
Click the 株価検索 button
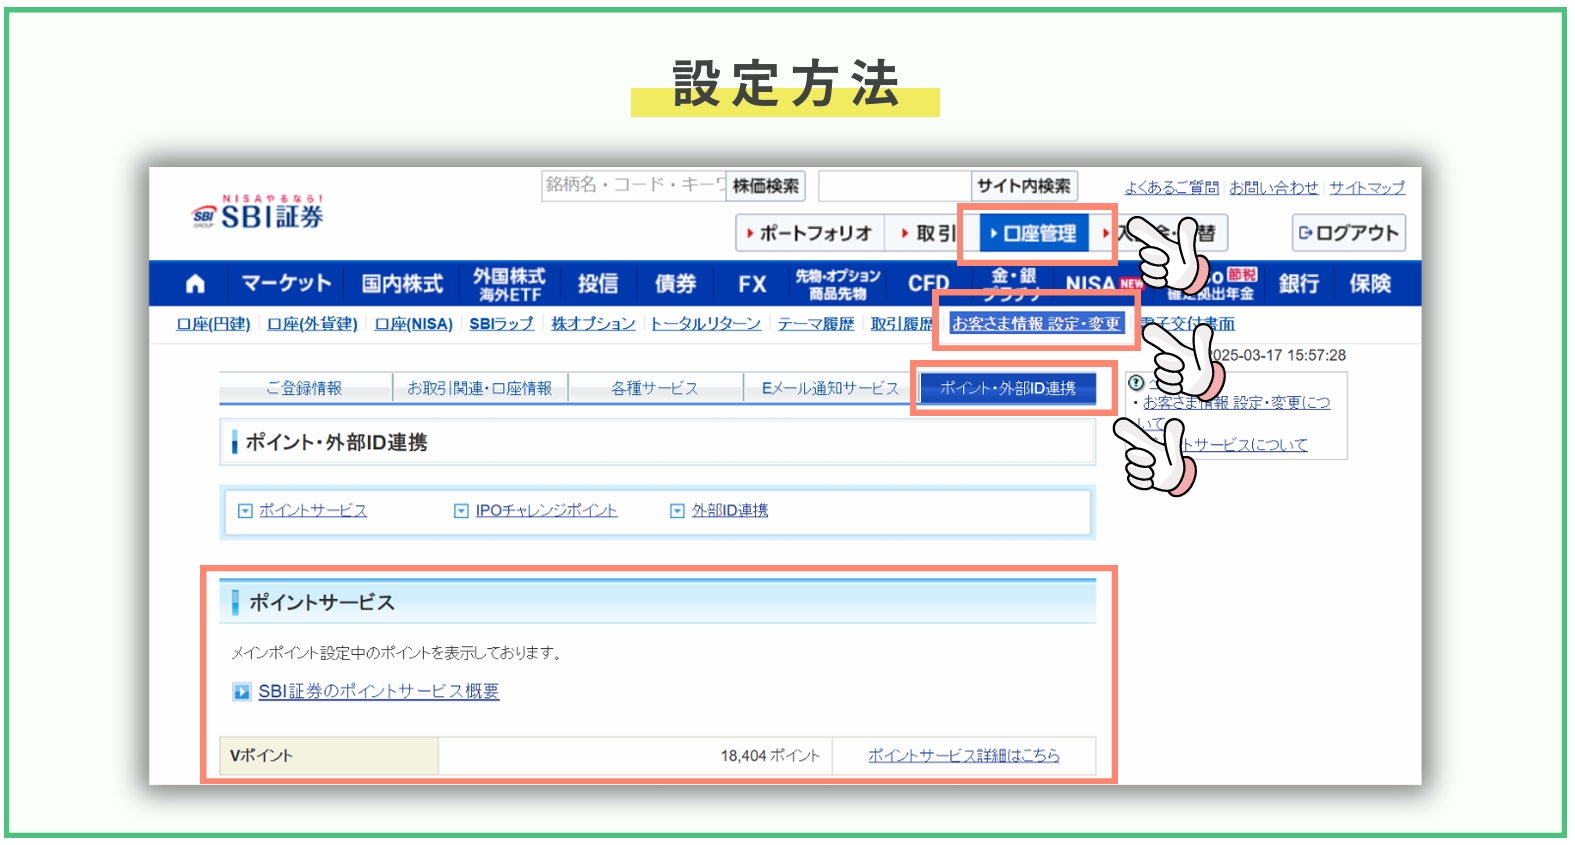click(x=765, y=186)
